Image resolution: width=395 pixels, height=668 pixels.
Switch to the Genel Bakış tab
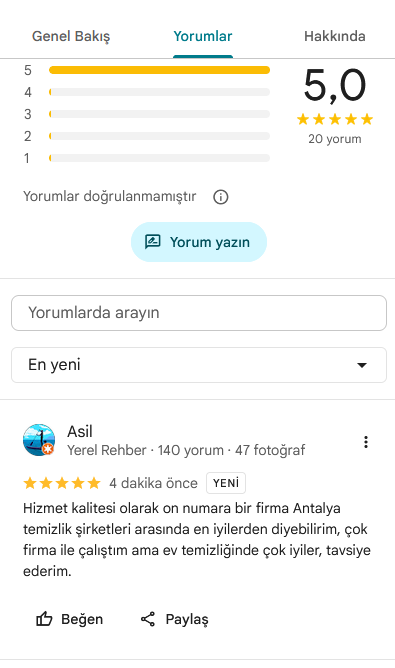71,36
